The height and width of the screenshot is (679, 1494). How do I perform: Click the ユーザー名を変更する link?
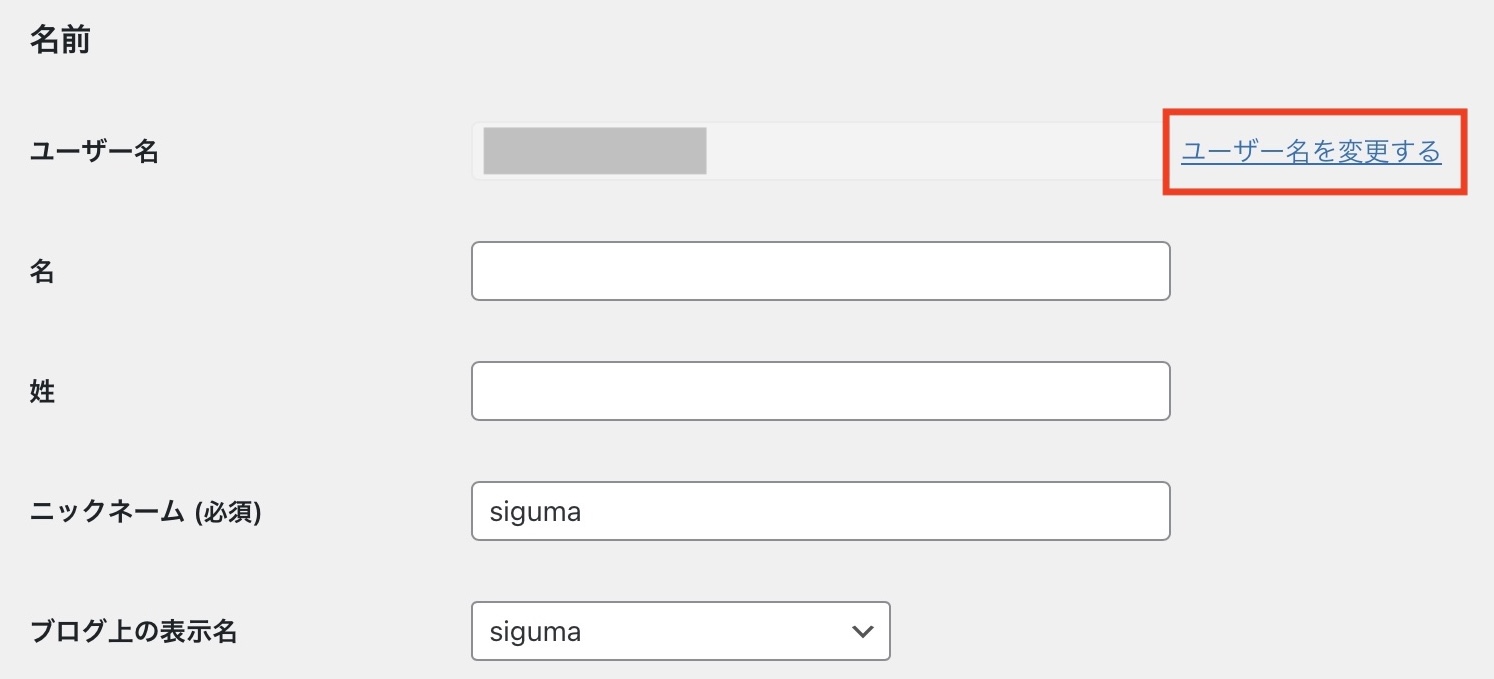(x=1310, y=152)
